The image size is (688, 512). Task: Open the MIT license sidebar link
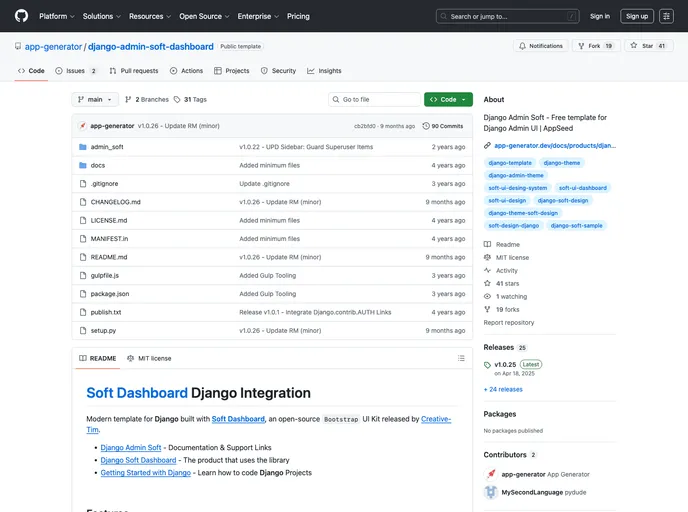click(506, 258)
